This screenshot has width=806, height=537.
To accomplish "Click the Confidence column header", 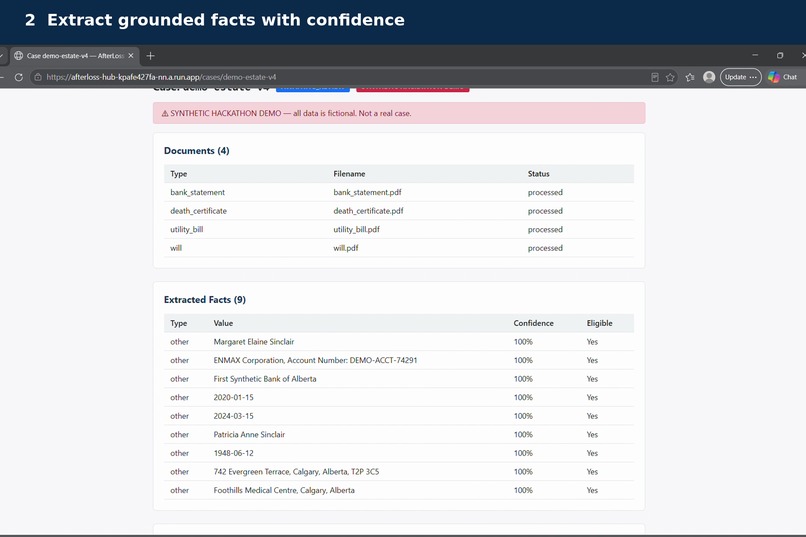I will click(533, 323).
